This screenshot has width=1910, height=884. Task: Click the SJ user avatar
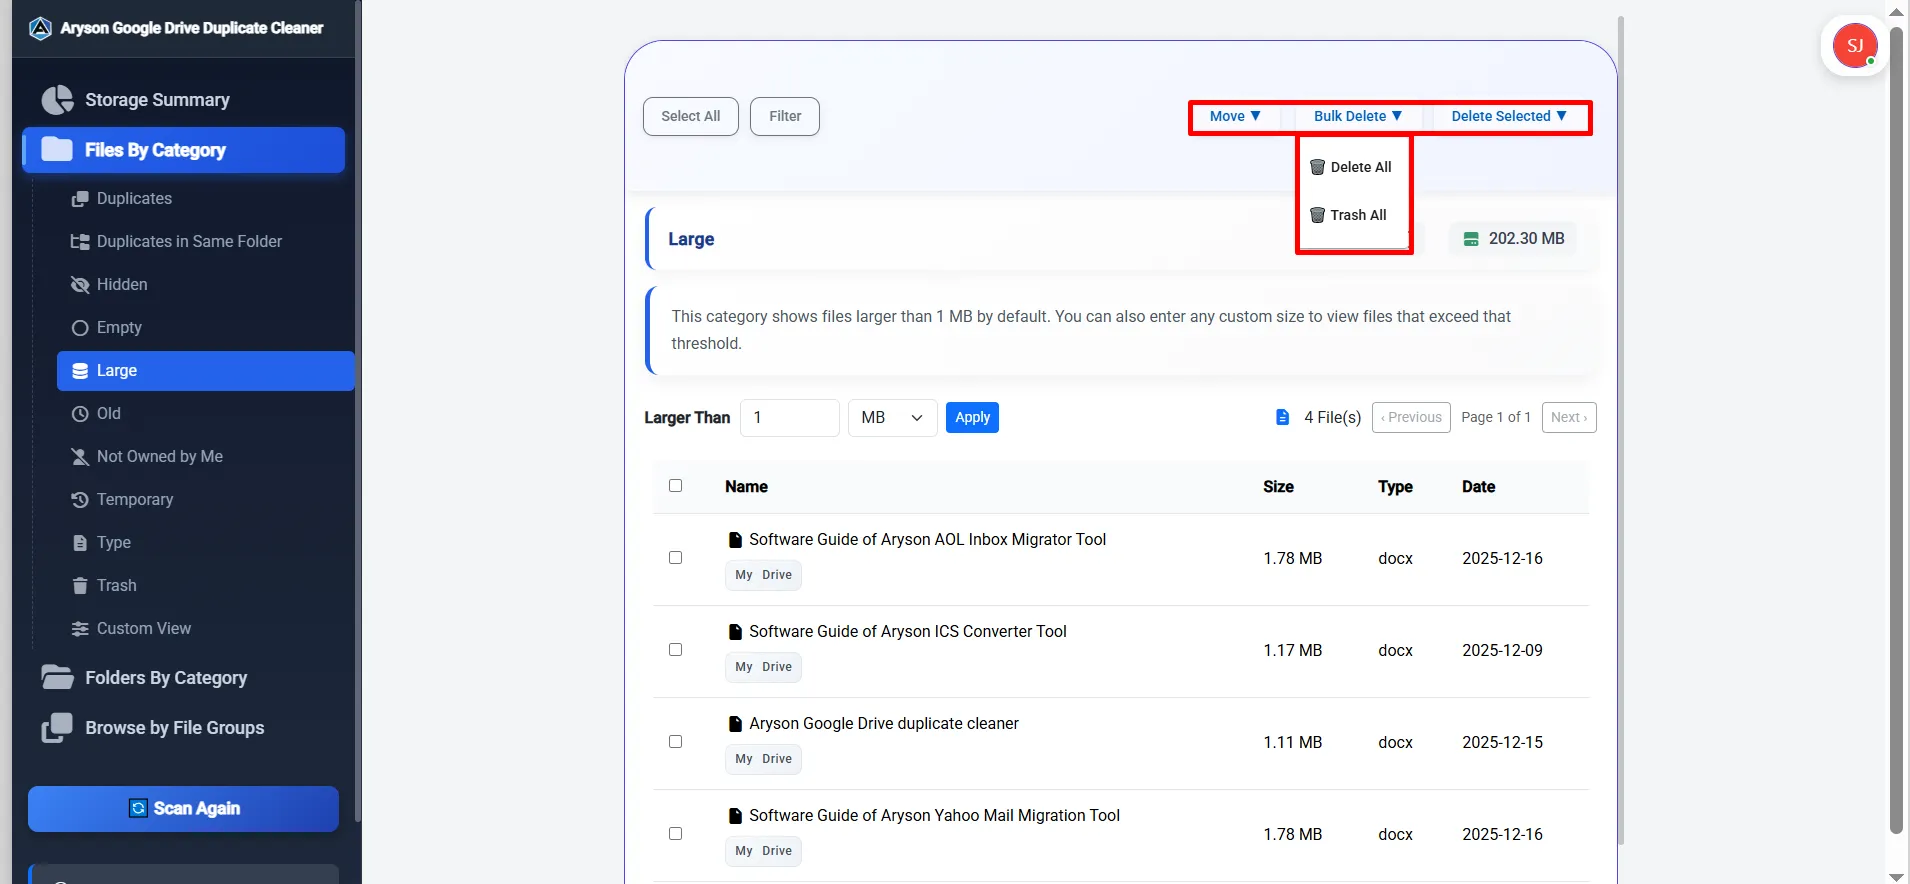click(1855, 46)
